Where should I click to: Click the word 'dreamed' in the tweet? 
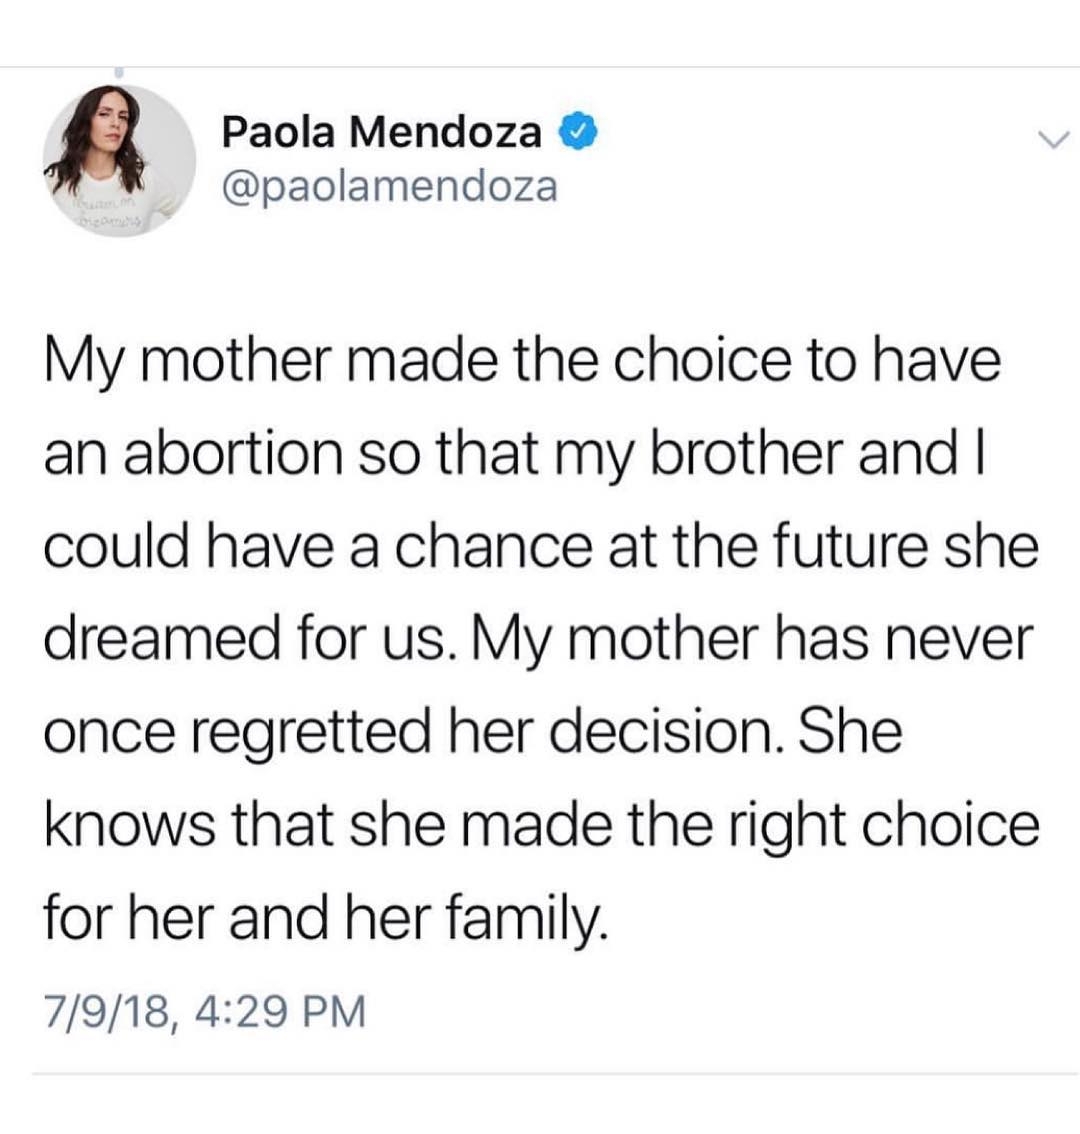[x=161, y=639]
